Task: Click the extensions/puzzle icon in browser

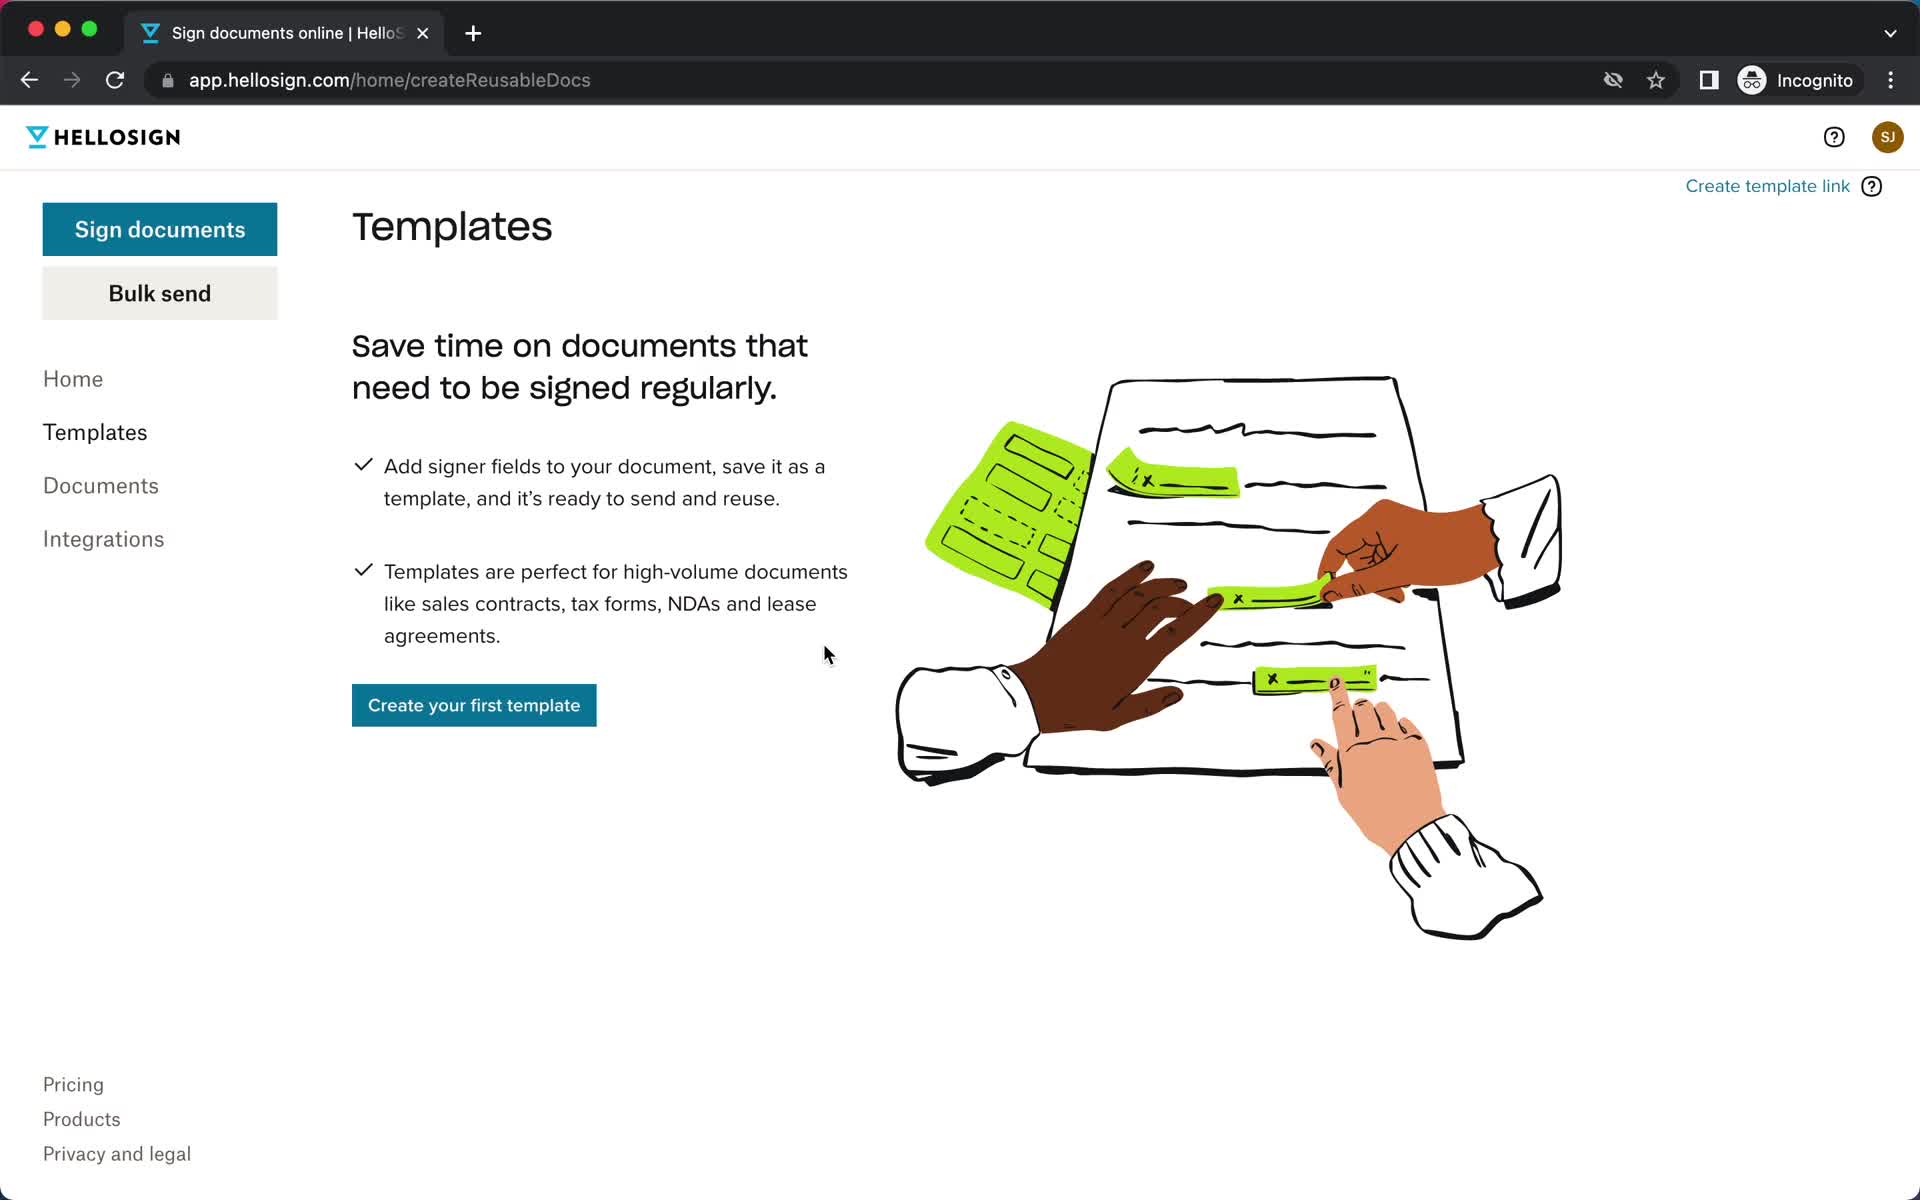Action: coord(1707,80)
